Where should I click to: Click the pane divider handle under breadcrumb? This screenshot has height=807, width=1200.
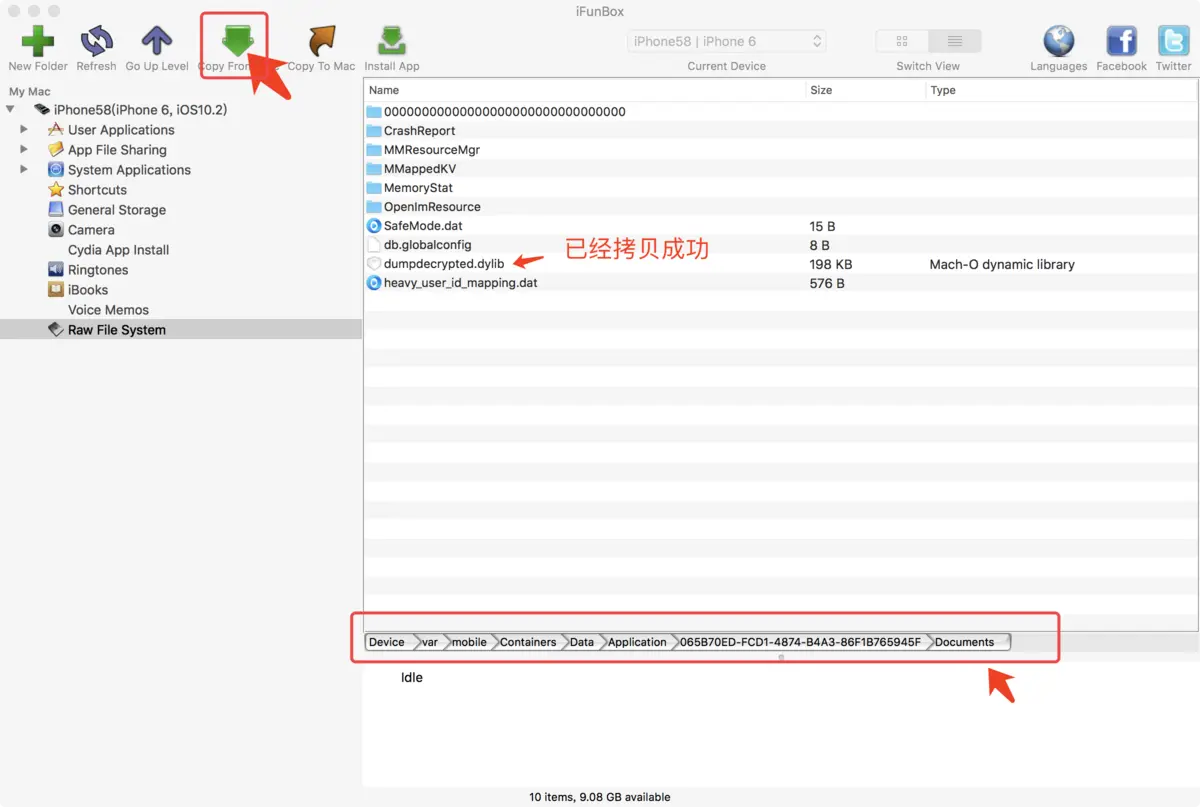point(781,657)
